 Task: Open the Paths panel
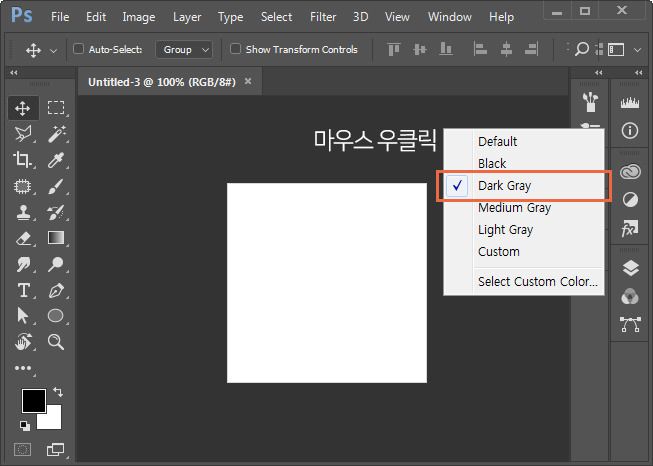[631, 324]
